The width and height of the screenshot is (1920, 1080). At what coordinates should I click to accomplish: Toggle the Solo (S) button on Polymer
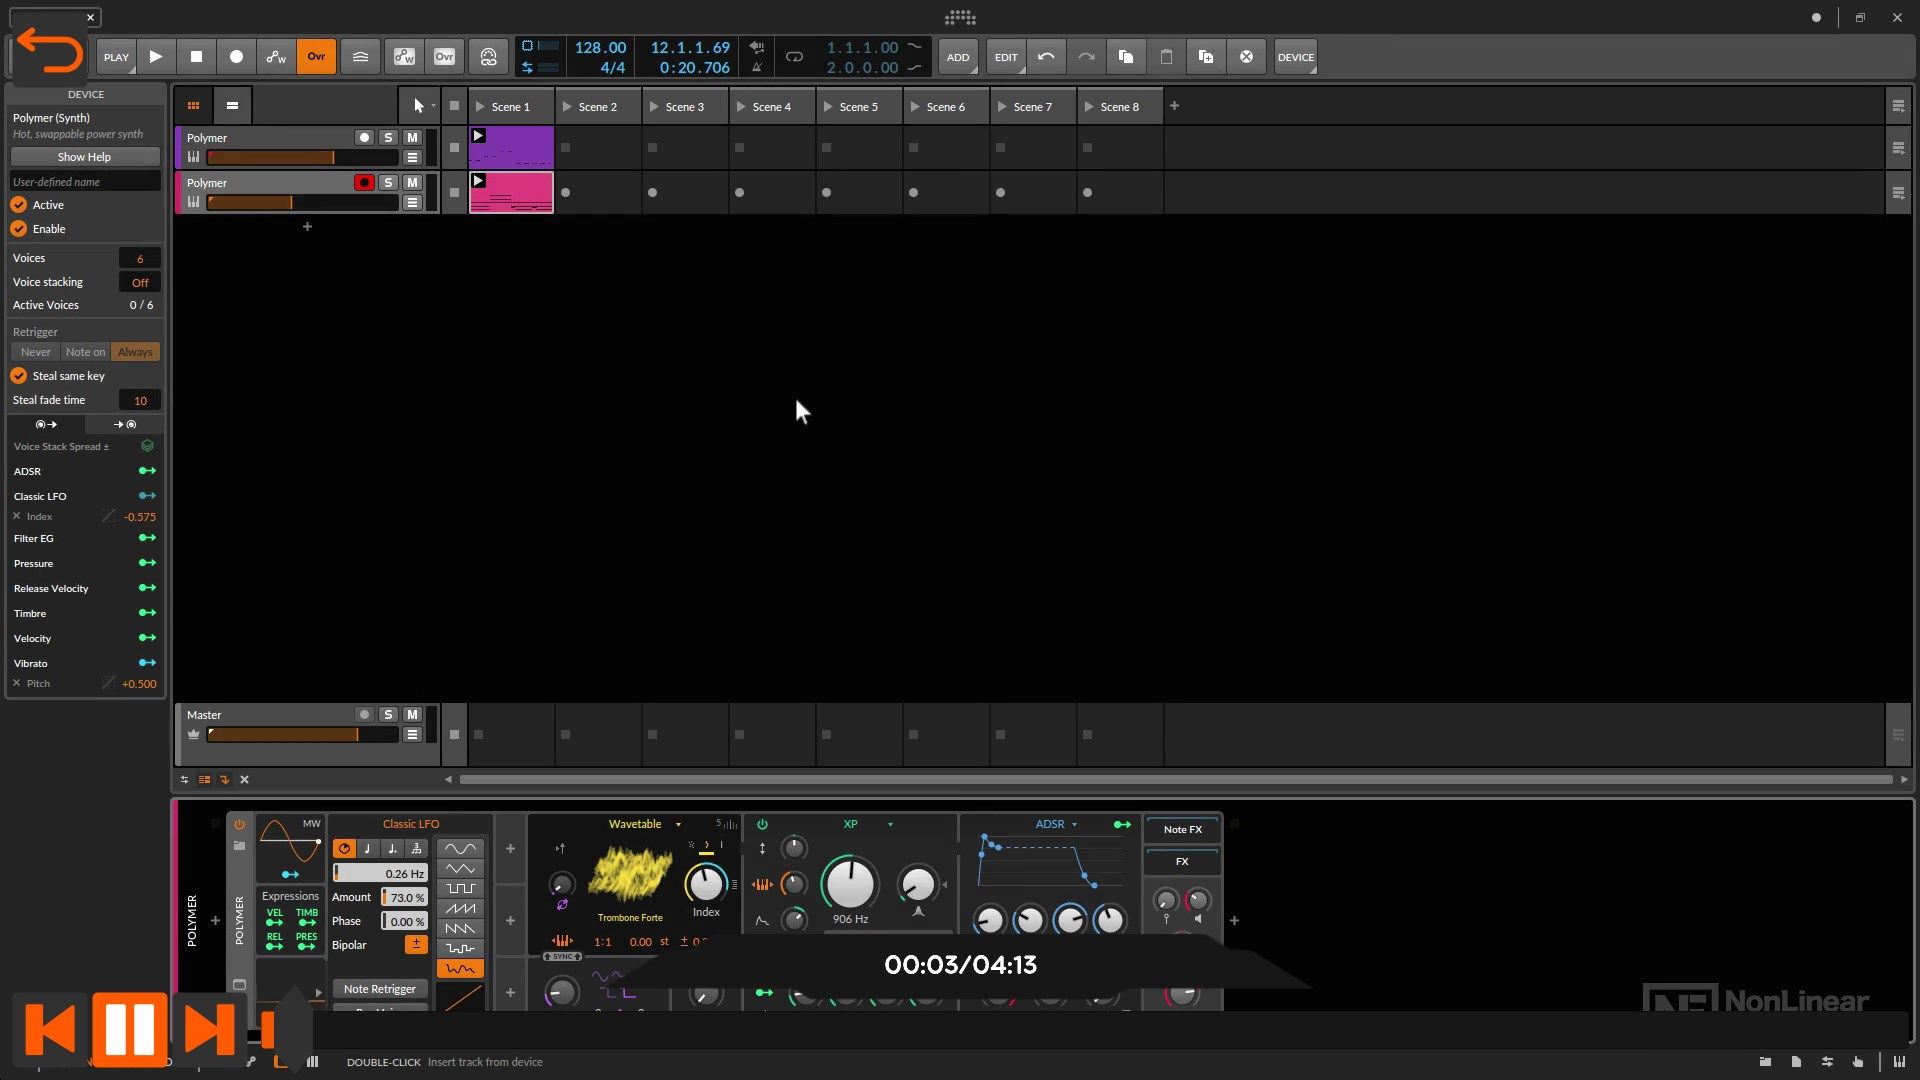388,137
